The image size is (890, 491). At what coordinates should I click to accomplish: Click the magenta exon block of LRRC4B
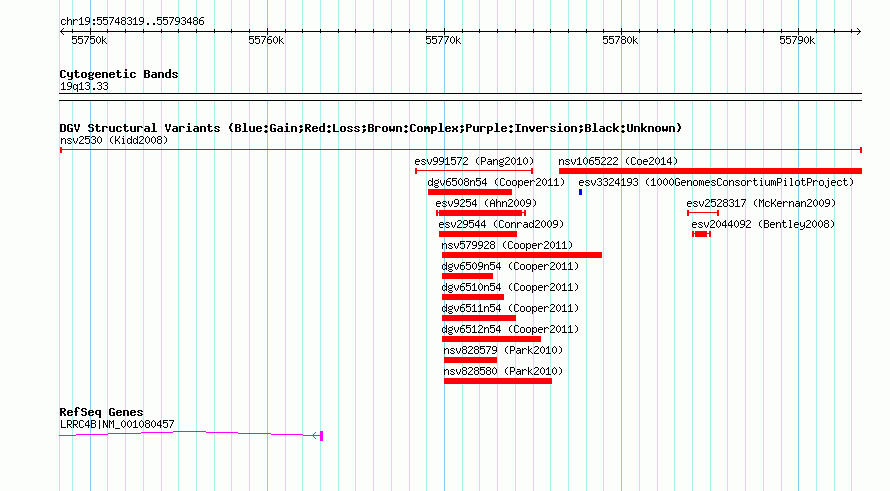coord(321,436)
